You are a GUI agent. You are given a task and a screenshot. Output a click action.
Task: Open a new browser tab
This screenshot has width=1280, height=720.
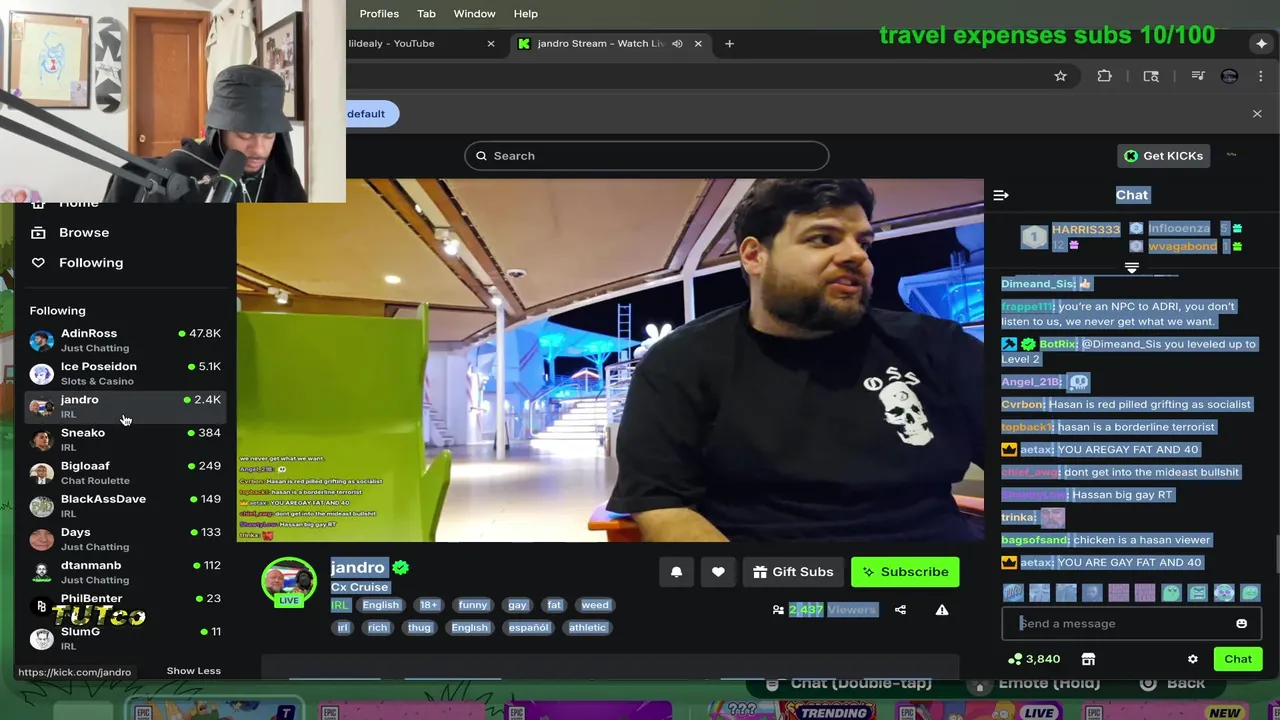[x=729, y=44]
